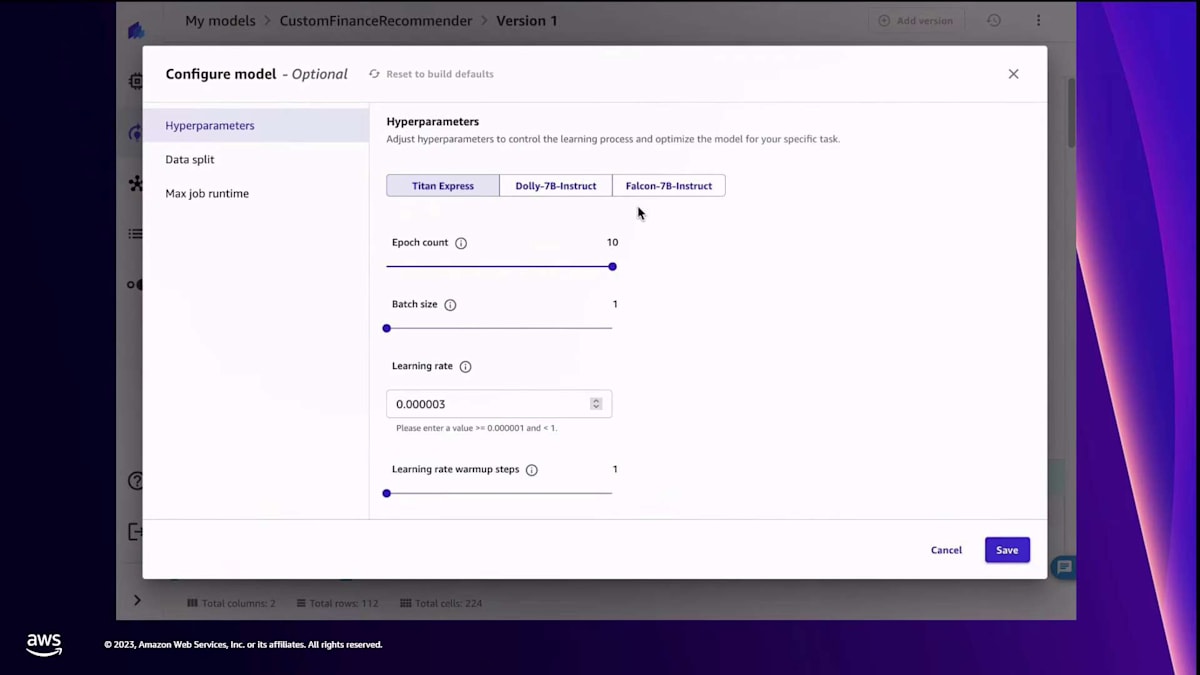
Task: Click Total columns: 2 status text
Action: [x=231, y=603]
